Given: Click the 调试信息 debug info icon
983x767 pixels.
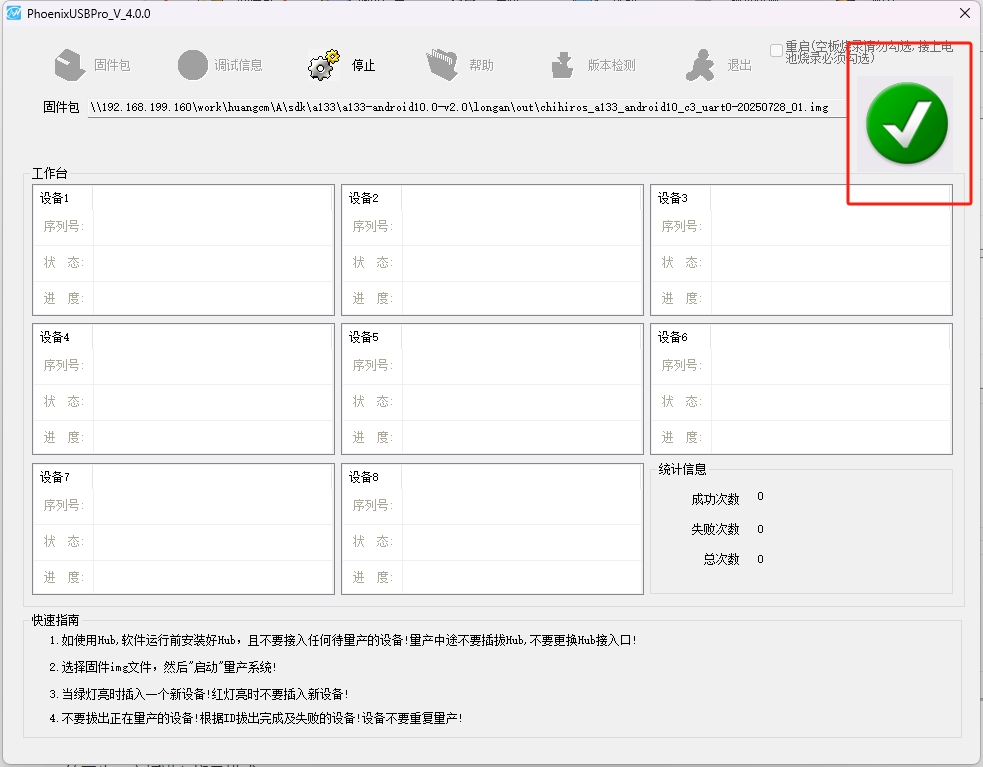Looking at the screenshot, I should [193, 65].
